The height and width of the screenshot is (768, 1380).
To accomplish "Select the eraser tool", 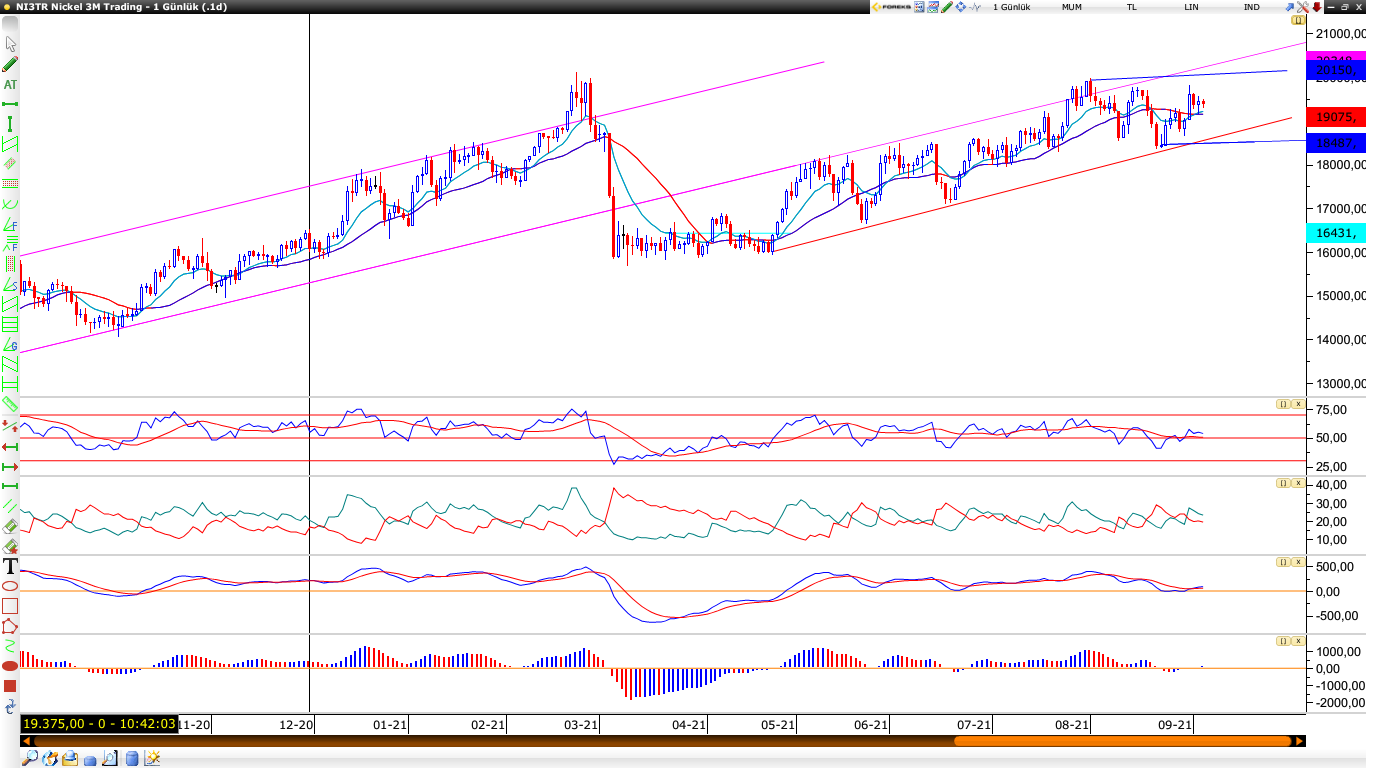I will coord(11,526).
